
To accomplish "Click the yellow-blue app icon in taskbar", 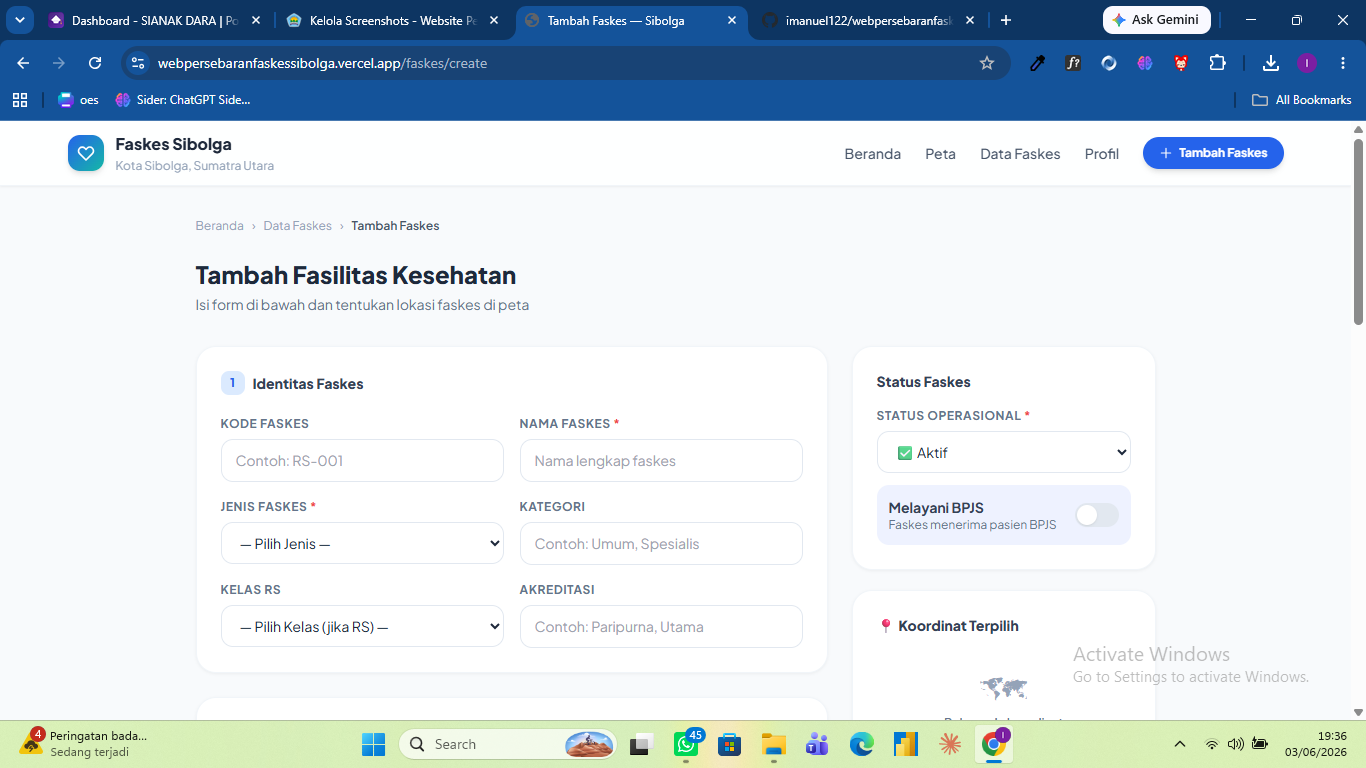I will click(905, 744).
